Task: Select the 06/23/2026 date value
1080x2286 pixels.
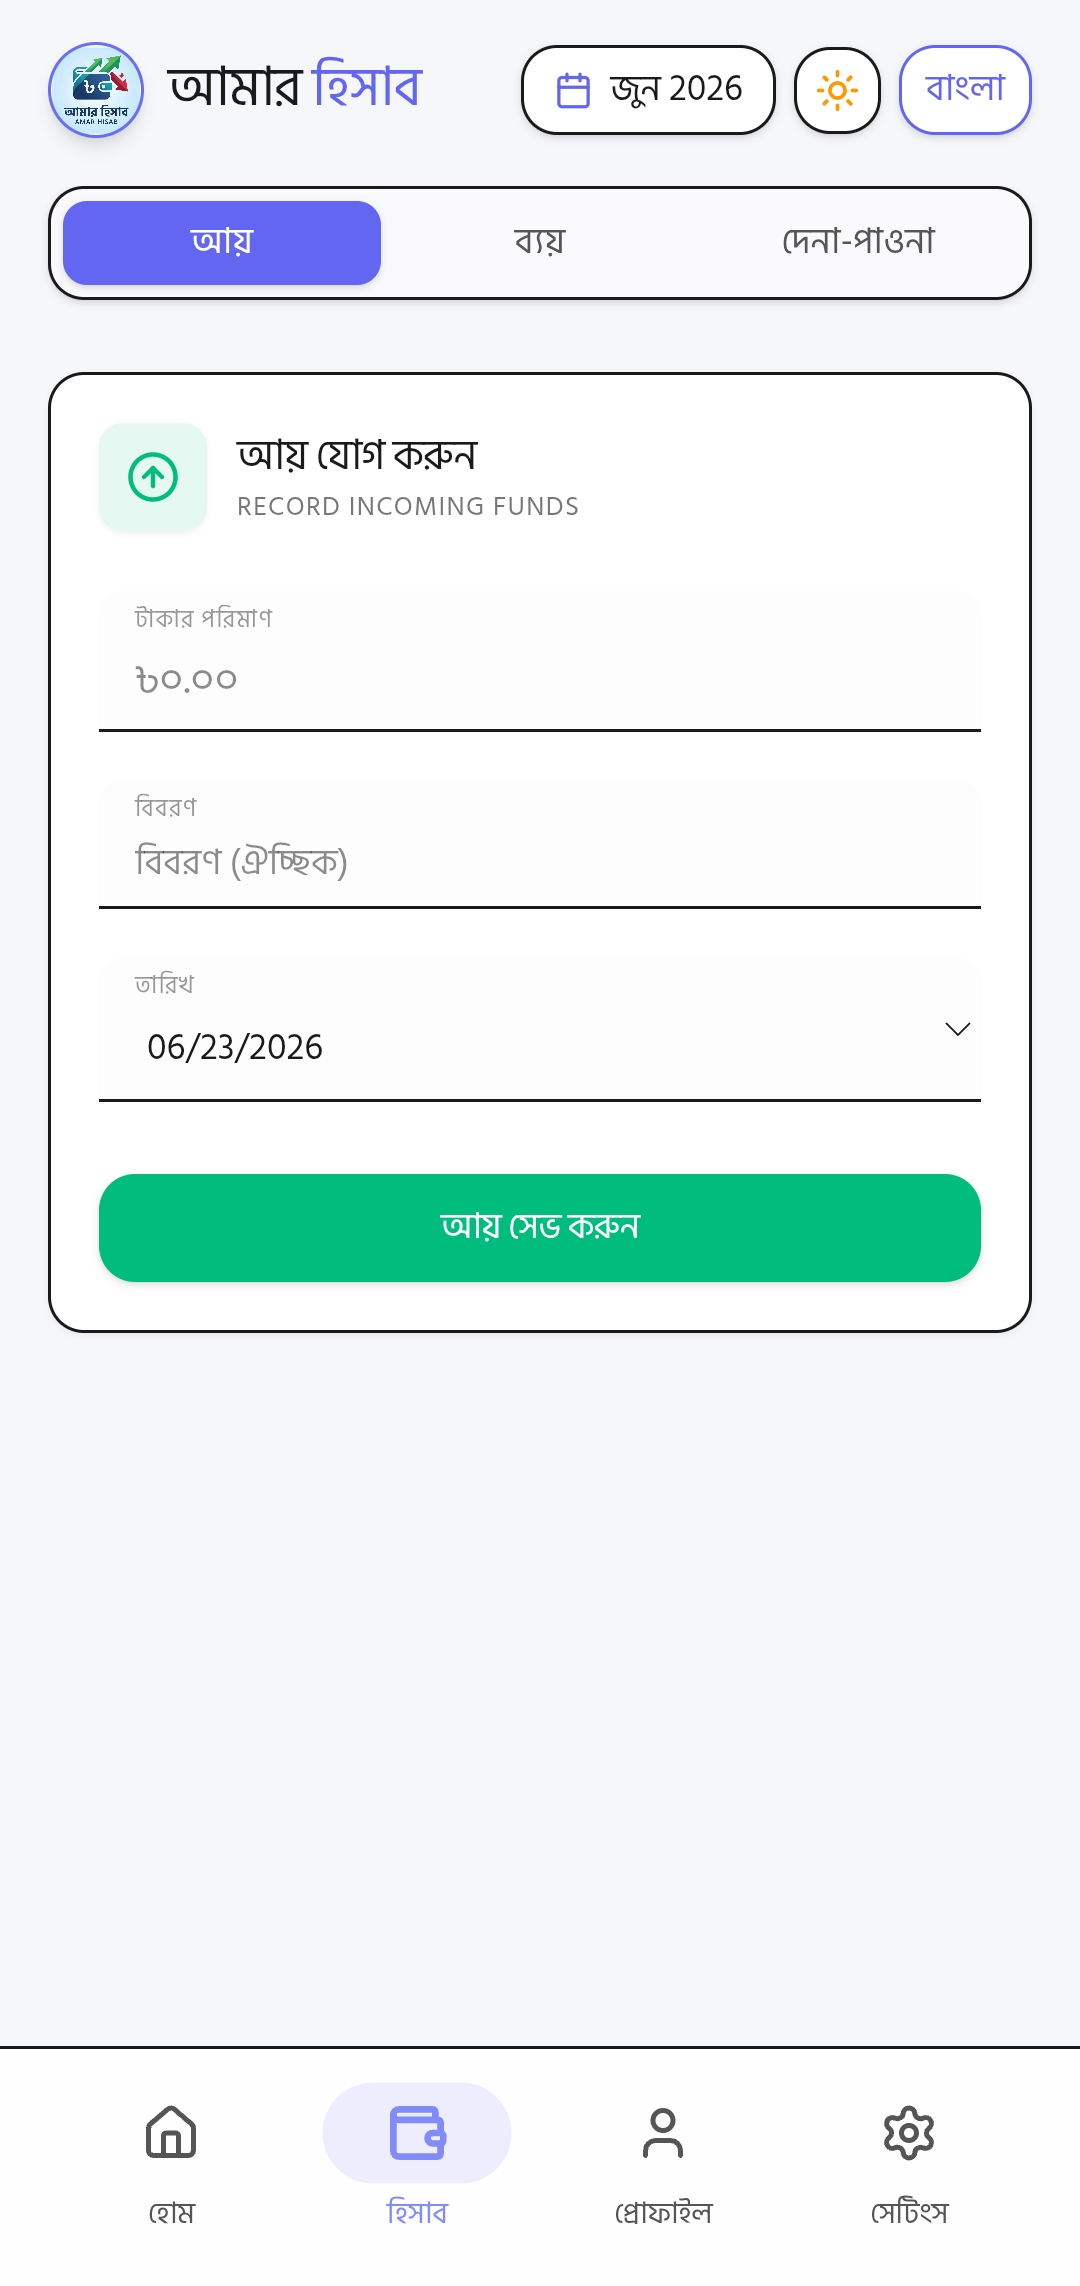Action: tap(235, 1047)
